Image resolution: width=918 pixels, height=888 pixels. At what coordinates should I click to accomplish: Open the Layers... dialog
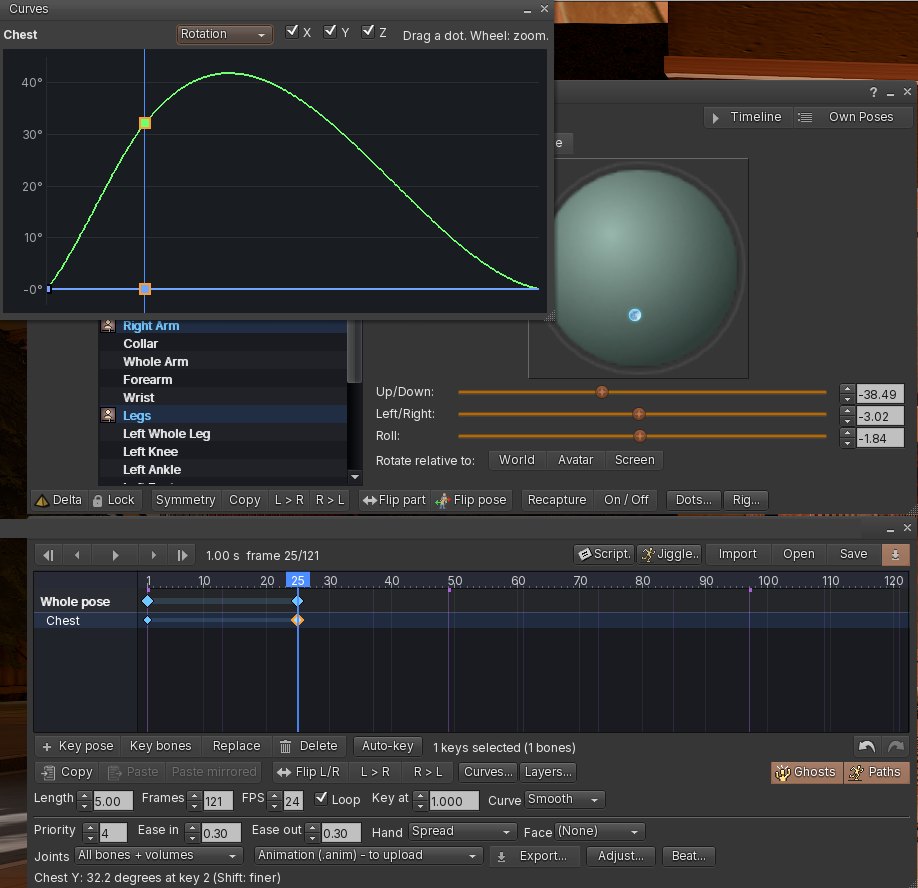pos(548,772)
